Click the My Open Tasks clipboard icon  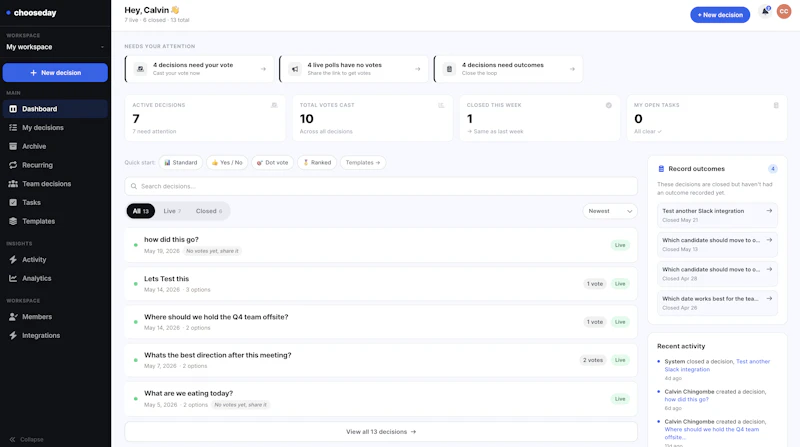click(776, 105)
